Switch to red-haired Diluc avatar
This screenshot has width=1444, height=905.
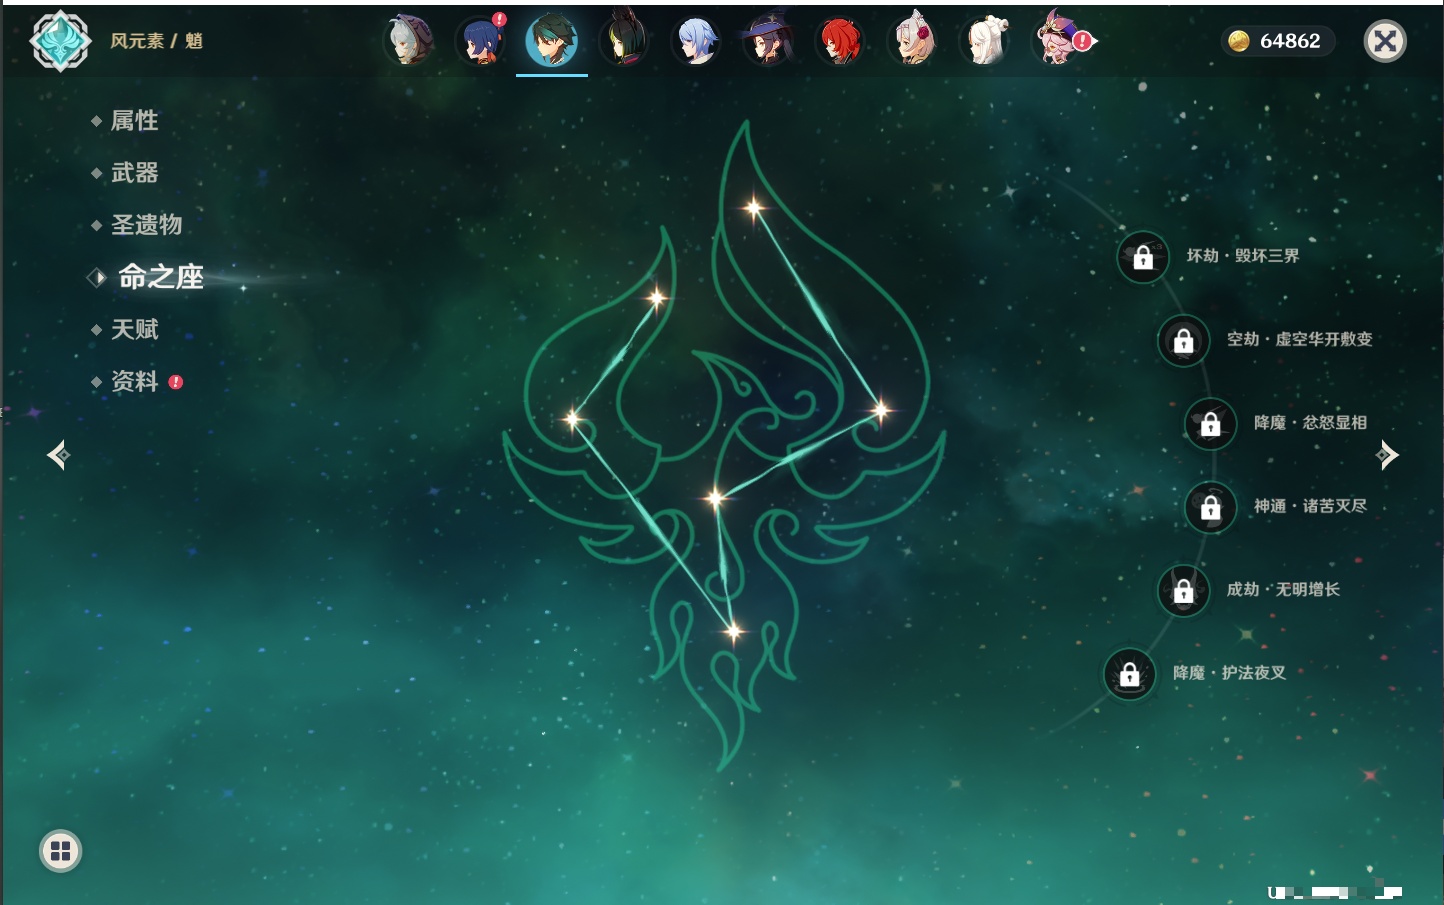[x=840, y=41]
